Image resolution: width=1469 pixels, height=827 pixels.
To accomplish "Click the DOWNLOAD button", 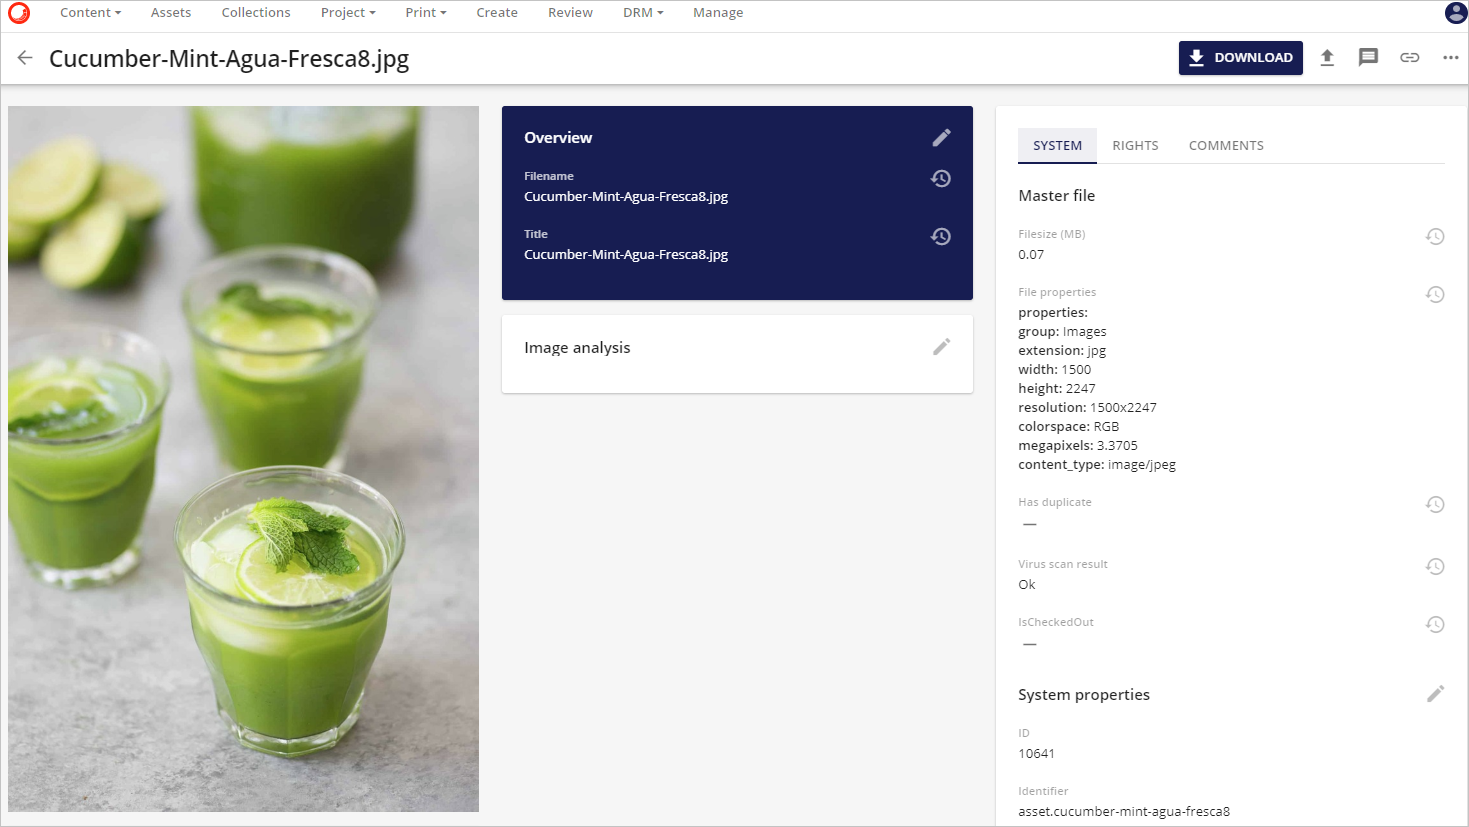I will (x=1240, y=57).
